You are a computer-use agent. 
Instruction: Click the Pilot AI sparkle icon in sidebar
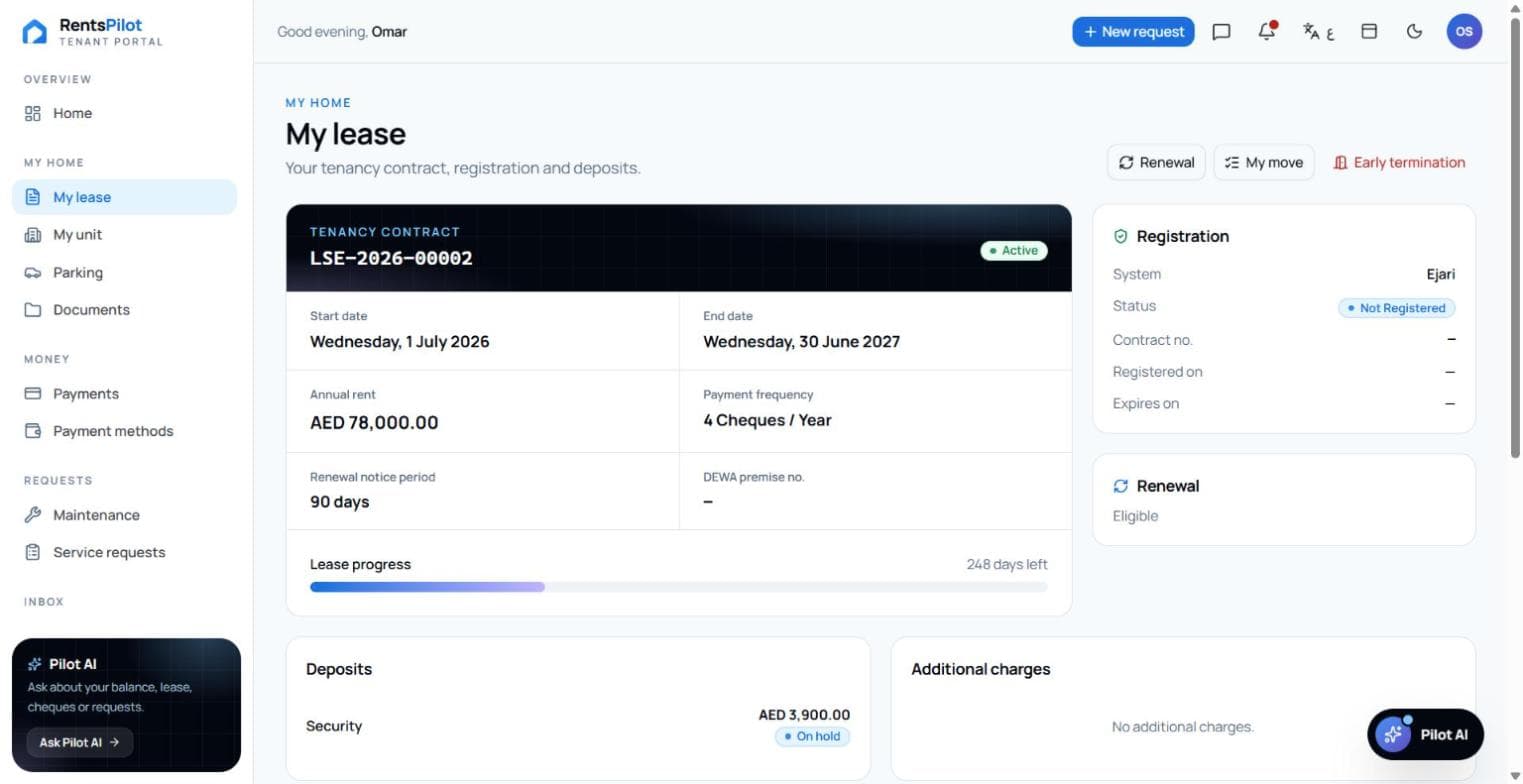[35, 664]
